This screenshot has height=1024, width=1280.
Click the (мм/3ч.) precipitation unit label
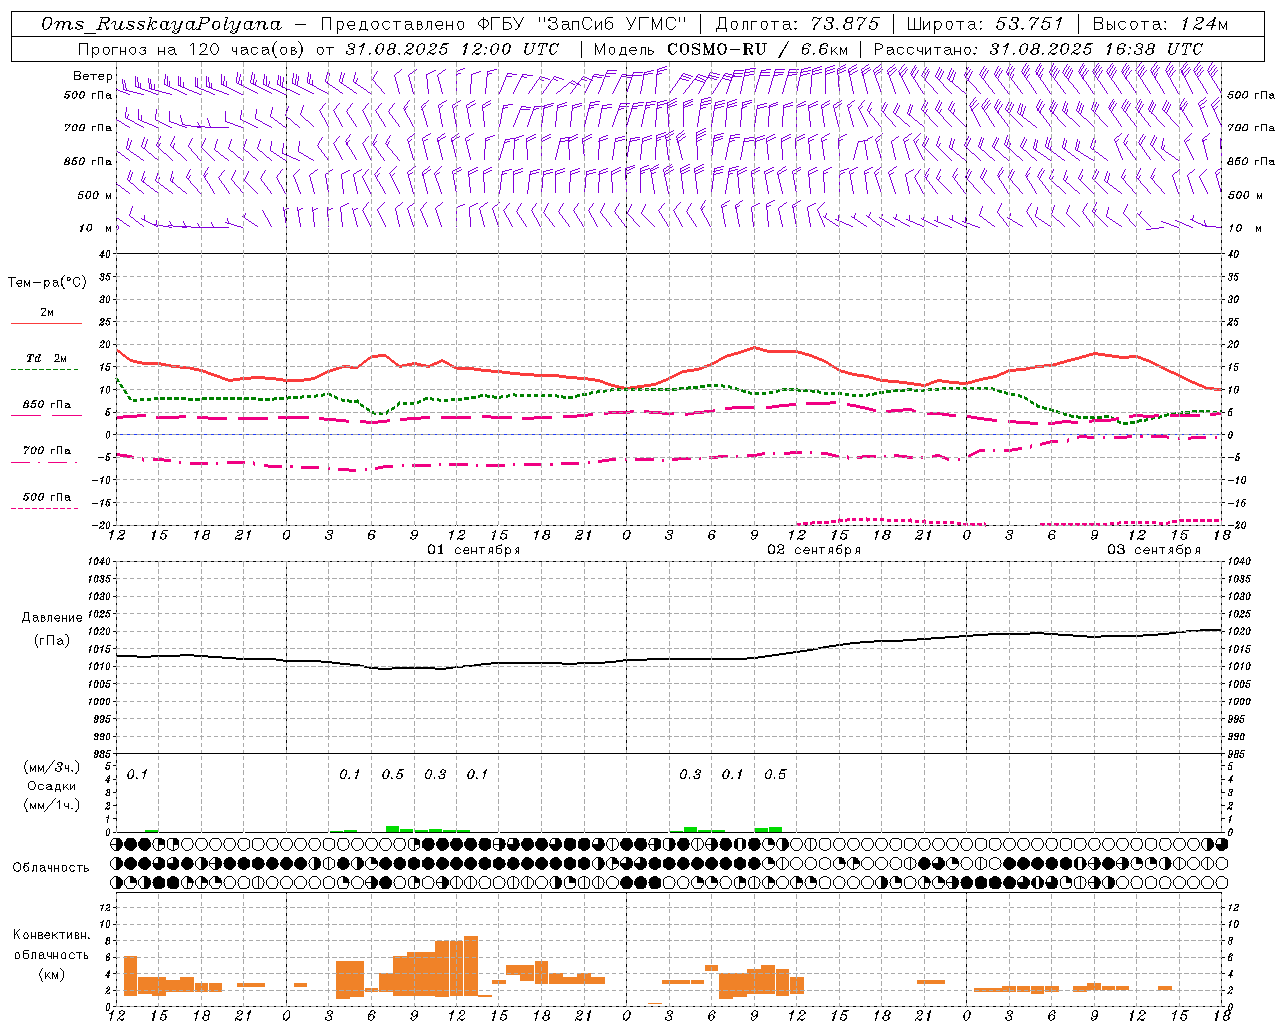click(x=52, y=767)
